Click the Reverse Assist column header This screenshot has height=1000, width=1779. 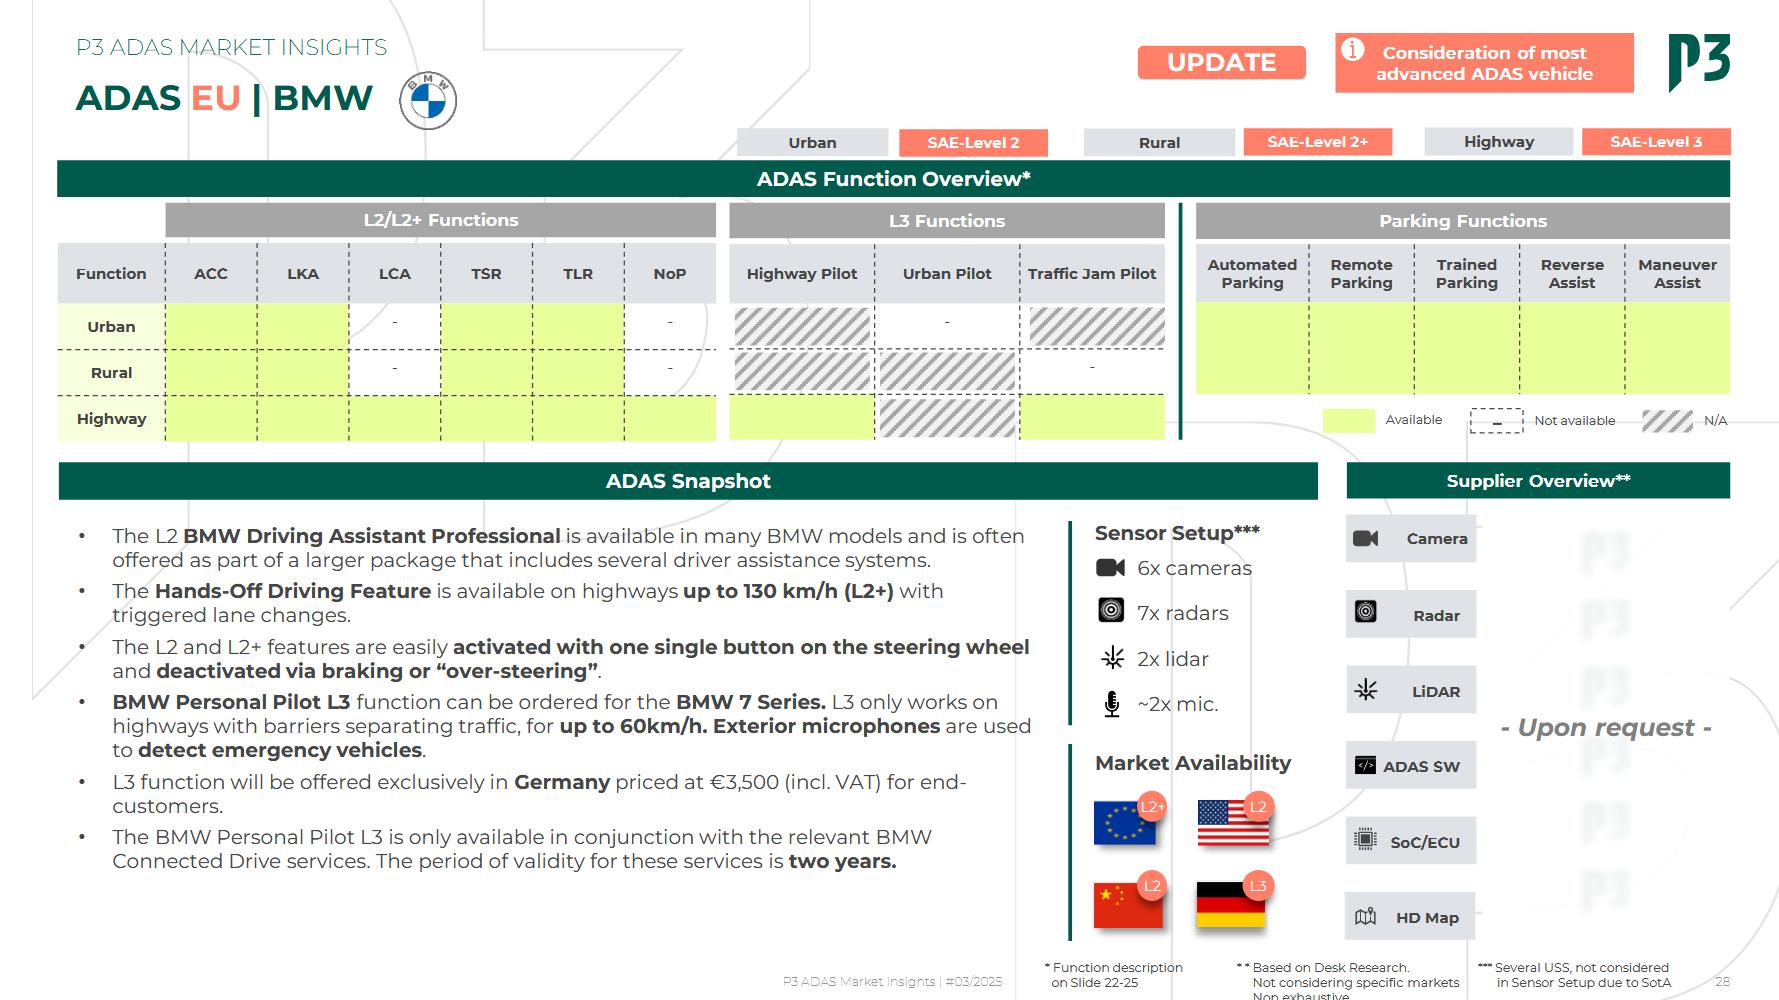pos(1572,273)
